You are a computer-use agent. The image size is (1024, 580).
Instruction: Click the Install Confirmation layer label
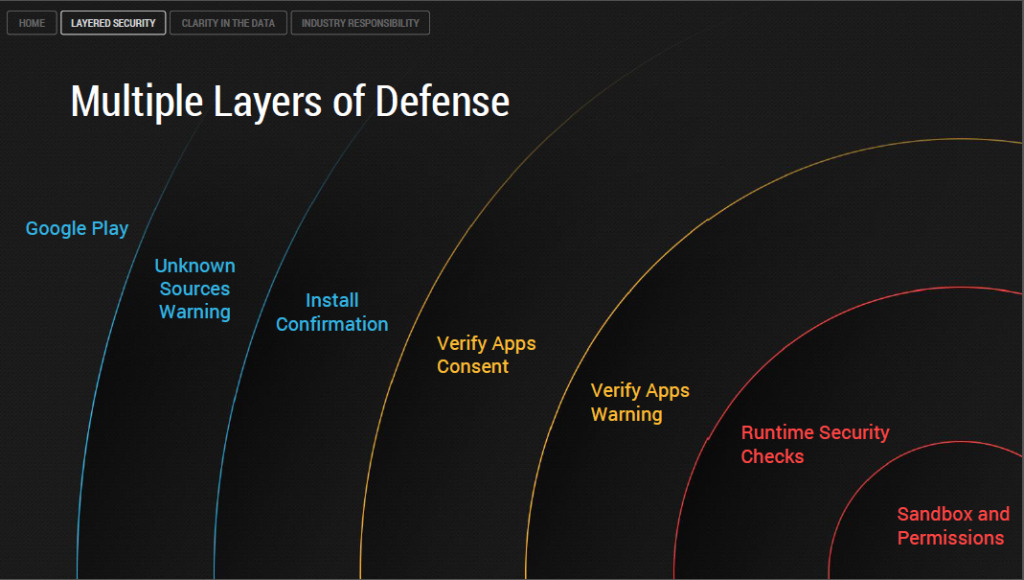tap(332, 312)
